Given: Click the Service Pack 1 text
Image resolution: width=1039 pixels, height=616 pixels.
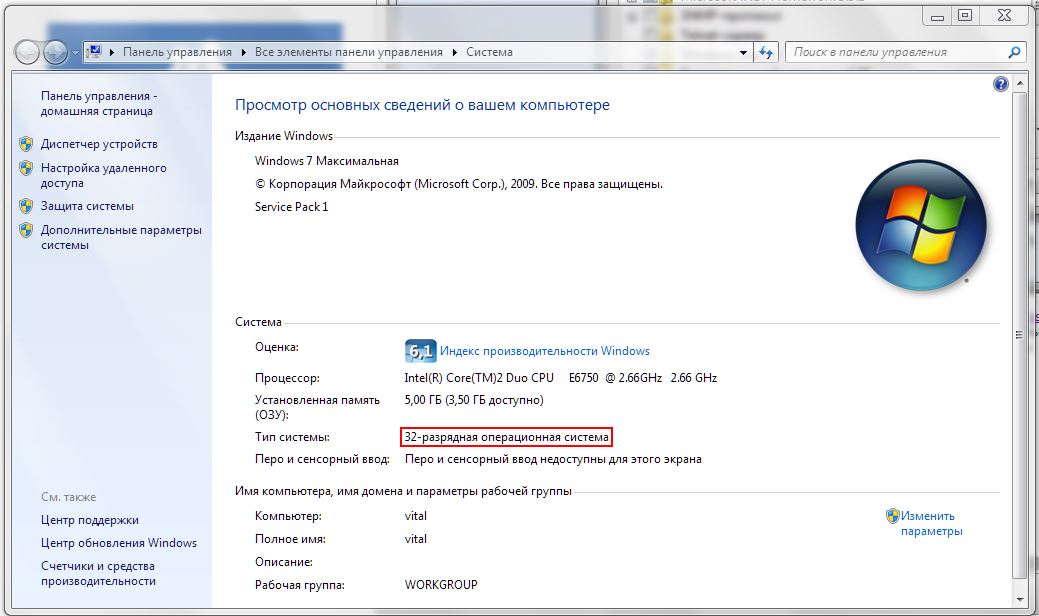Looking at the screenshot, I should (292, 207).
